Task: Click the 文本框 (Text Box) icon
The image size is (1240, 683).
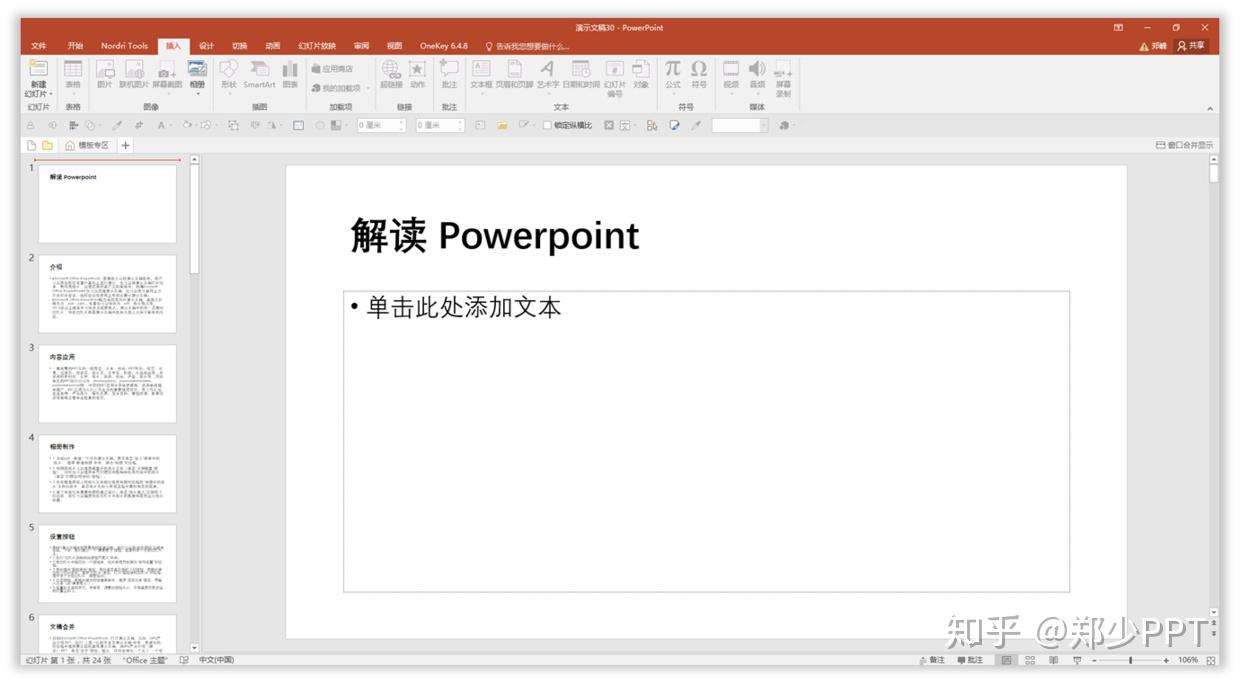Action: tap(481, 69)
